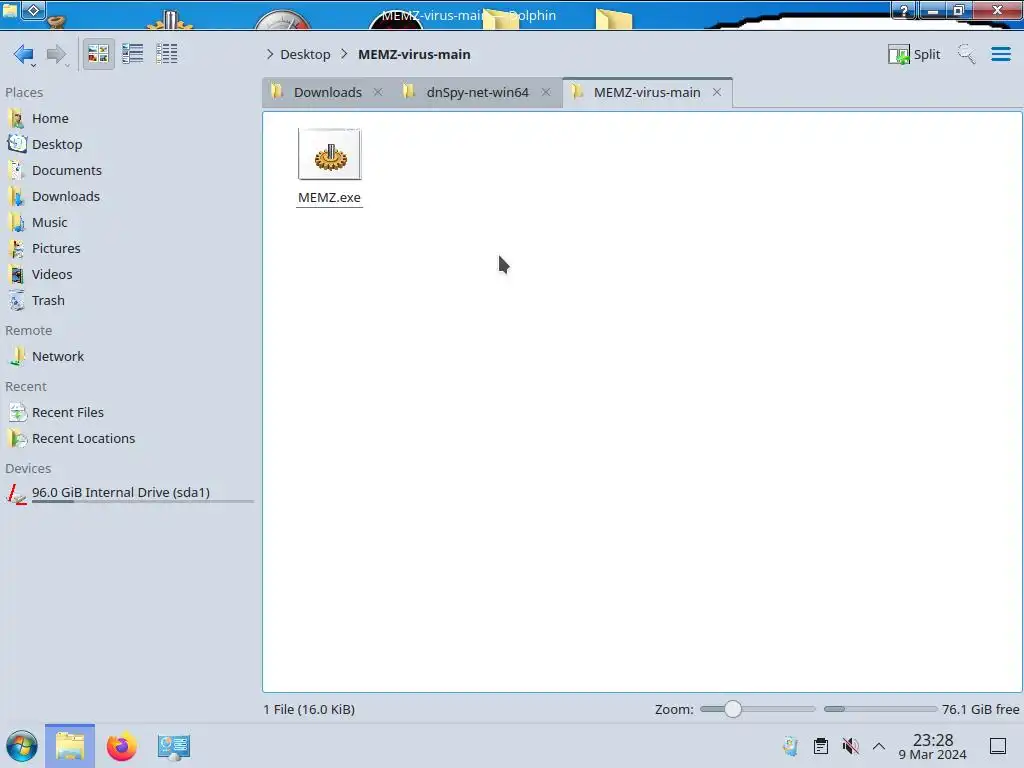Select the MEMZ-virus-main tab
This screenshot has width=1024, height=768.
647,92
